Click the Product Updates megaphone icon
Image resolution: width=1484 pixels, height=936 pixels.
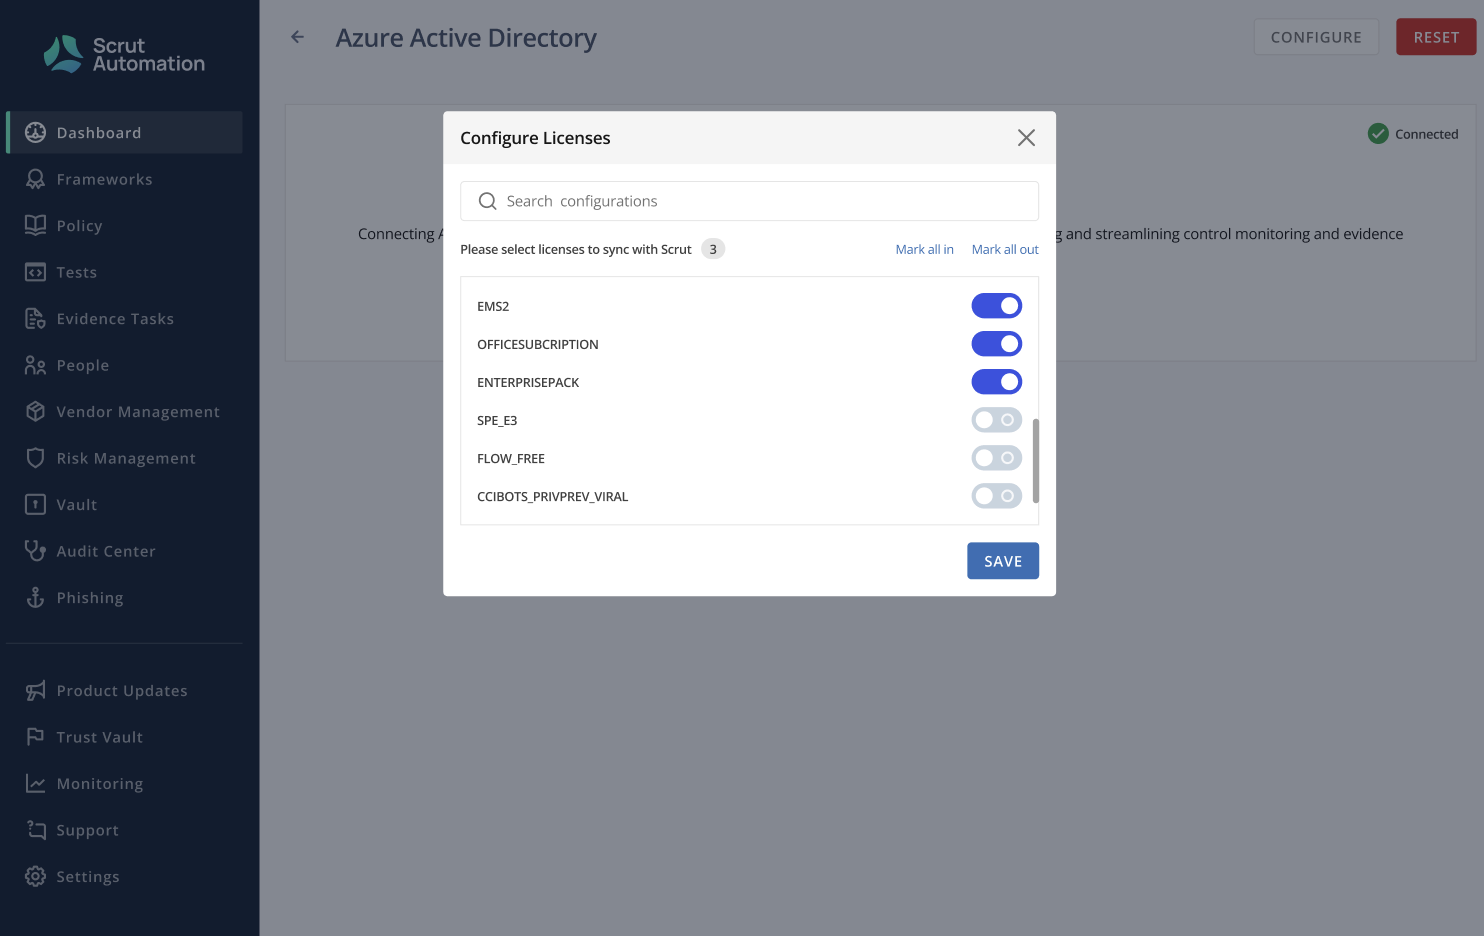pos(35,691)
